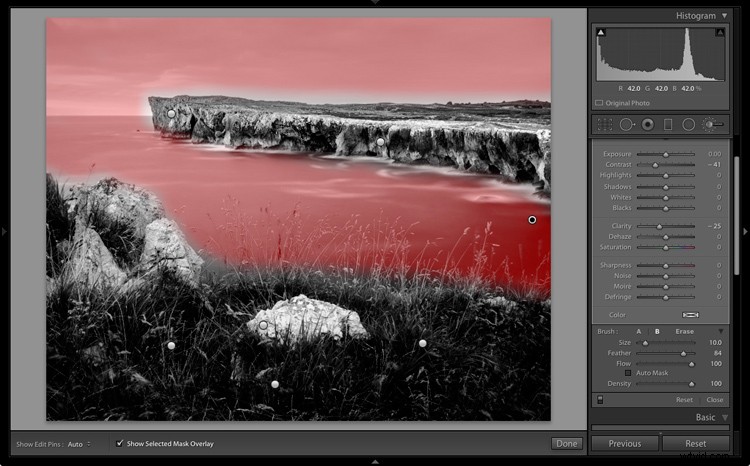Enable the Original Photo checkbox

(x=599, y=103)
